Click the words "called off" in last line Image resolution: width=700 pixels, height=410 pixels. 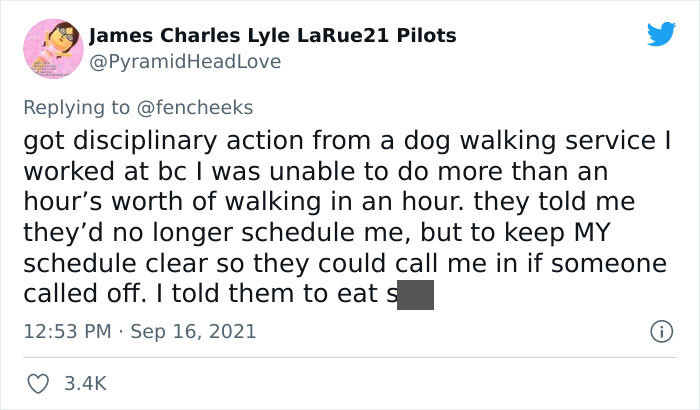83,294
